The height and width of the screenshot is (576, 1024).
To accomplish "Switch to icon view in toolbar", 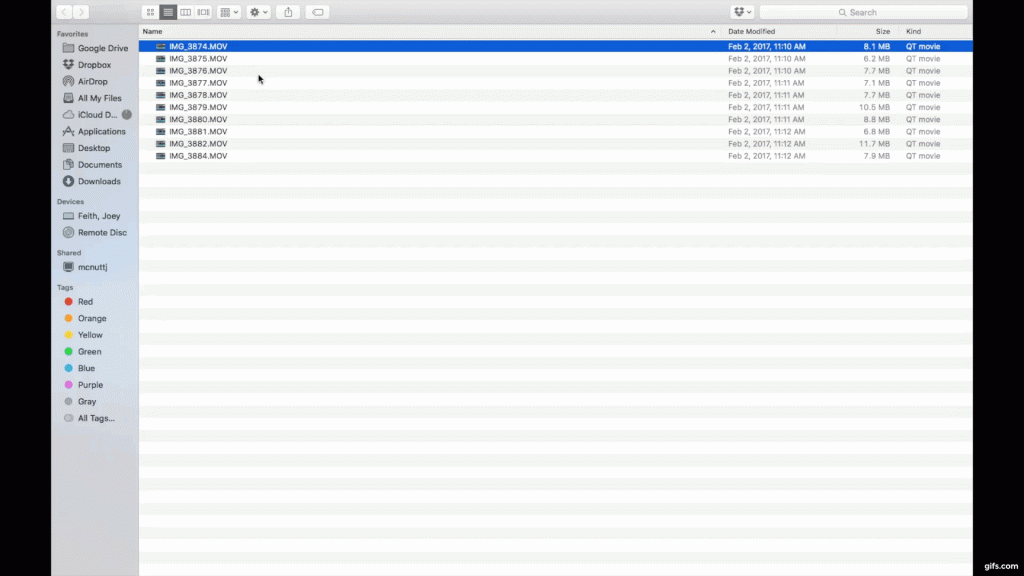I will point(151,12).
